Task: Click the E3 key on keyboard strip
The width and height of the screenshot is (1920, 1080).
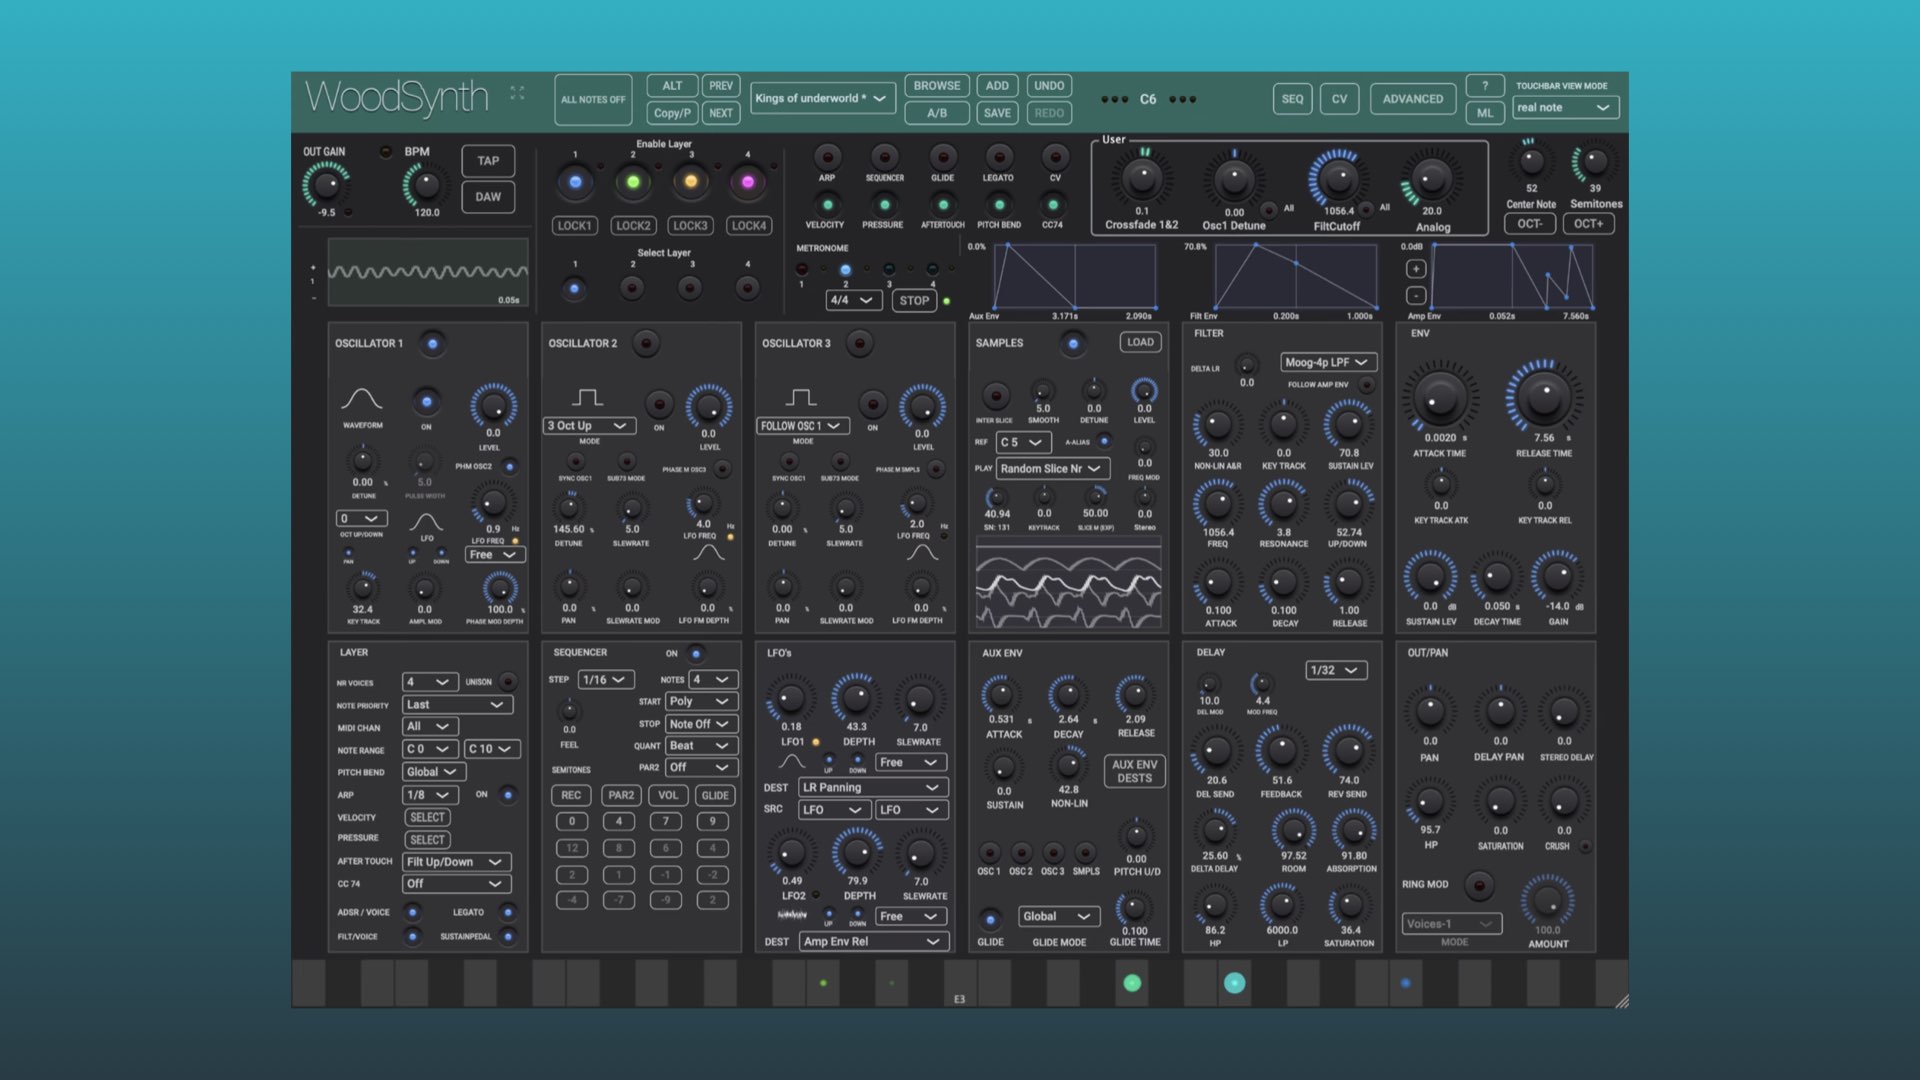Action: [960, 984]
